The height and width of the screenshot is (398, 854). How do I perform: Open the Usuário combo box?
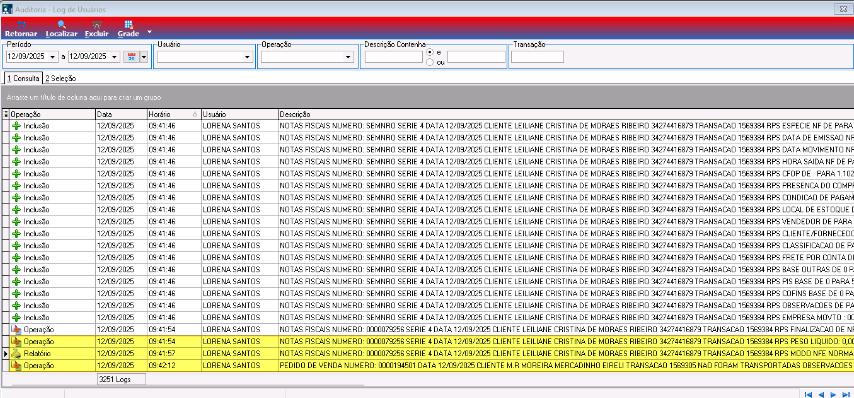205,57
